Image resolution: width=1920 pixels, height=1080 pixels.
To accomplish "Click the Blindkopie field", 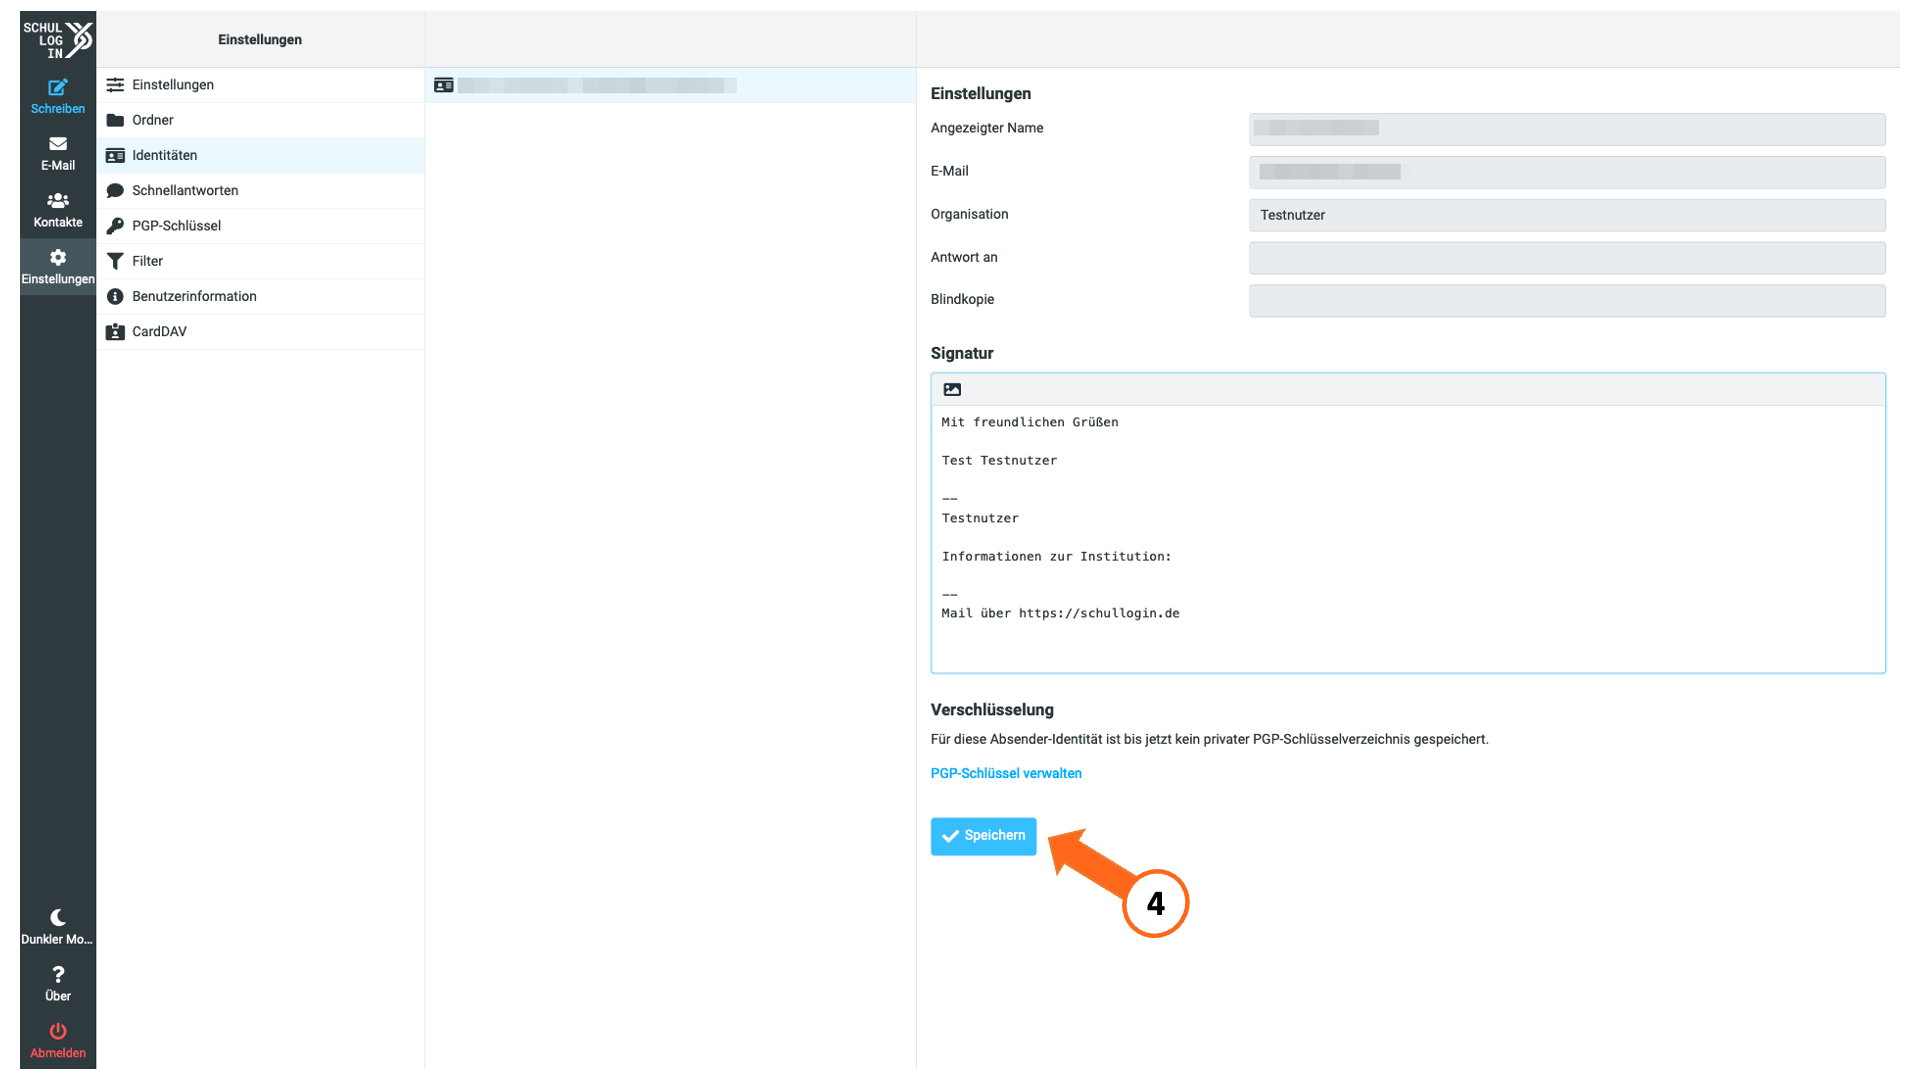I will (x=1567, y=301).
